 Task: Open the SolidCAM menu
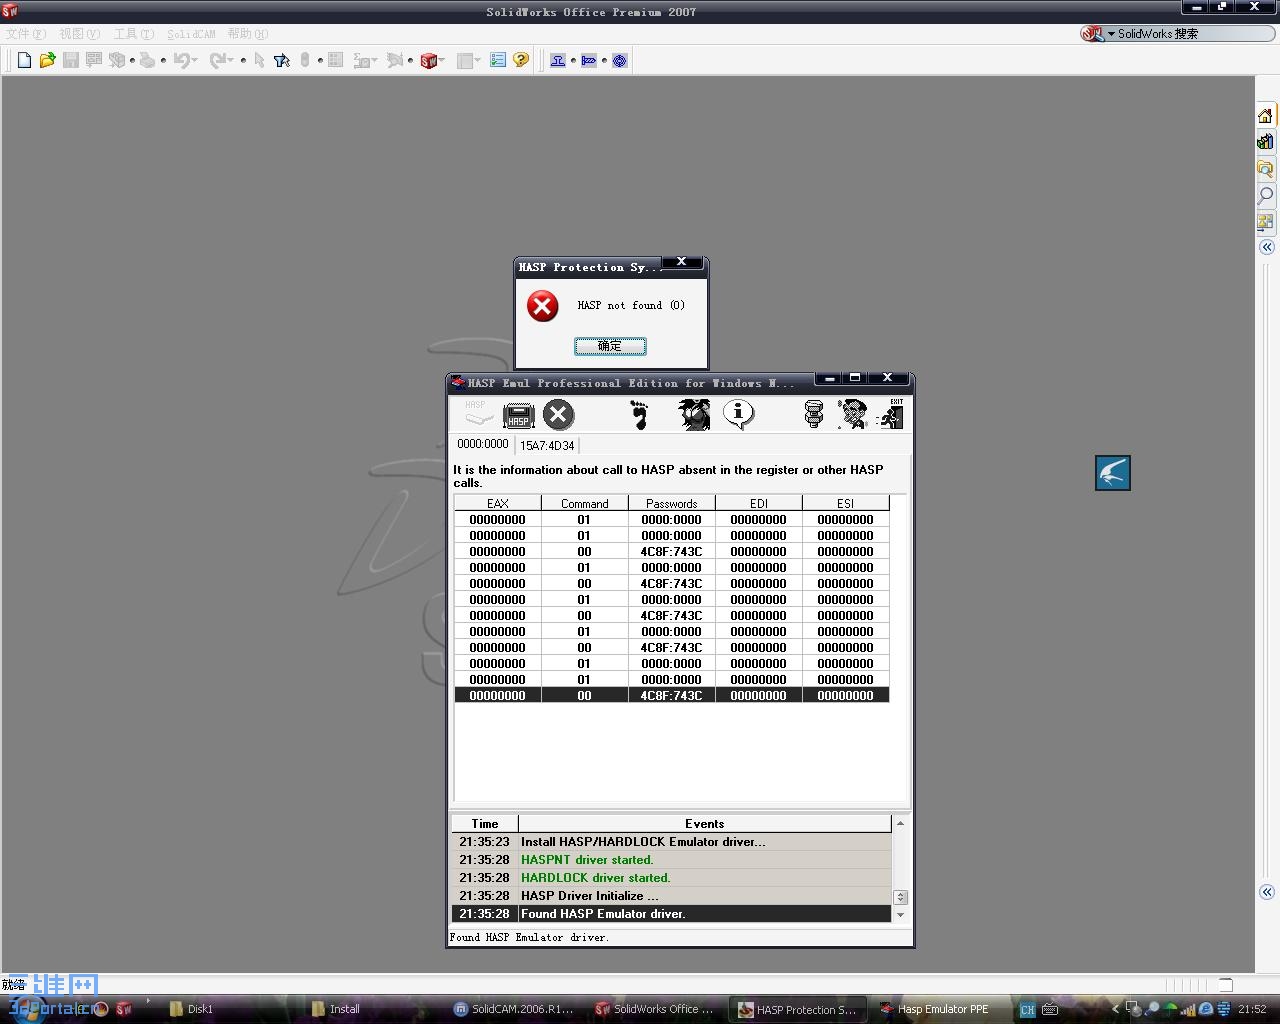pos(191,34)
